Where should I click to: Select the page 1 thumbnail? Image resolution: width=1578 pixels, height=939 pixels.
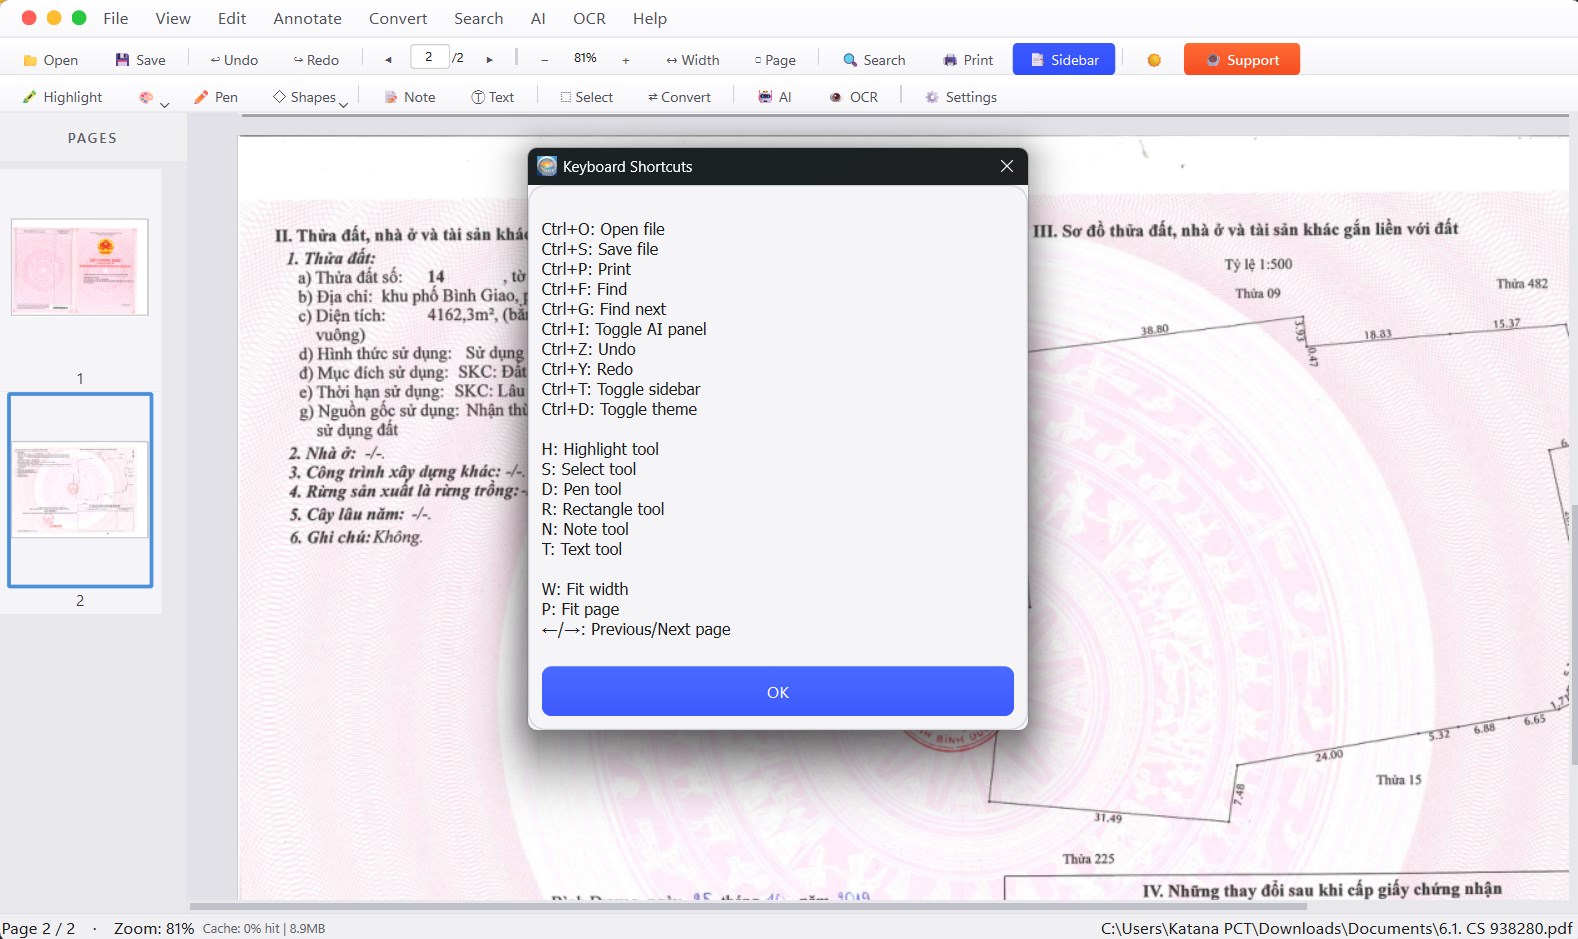coord(80,267)
